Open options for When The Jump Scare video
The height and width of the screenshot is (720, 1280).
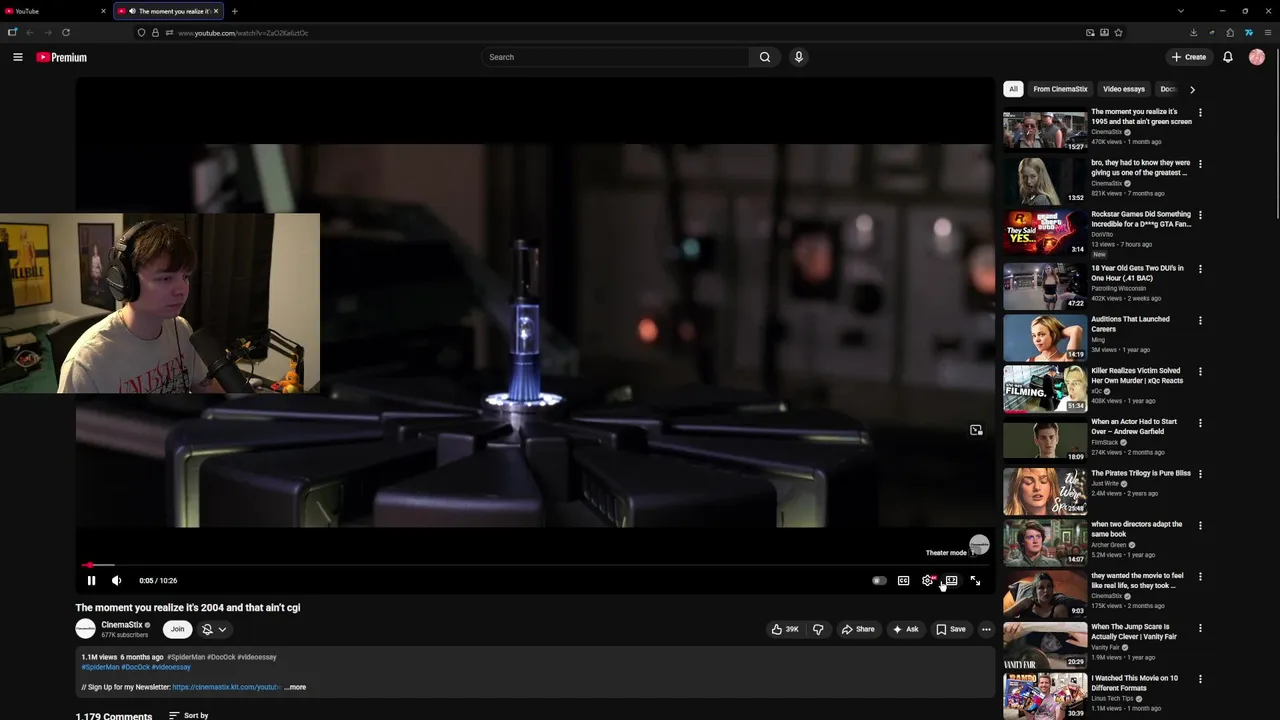coord(1200,628)
